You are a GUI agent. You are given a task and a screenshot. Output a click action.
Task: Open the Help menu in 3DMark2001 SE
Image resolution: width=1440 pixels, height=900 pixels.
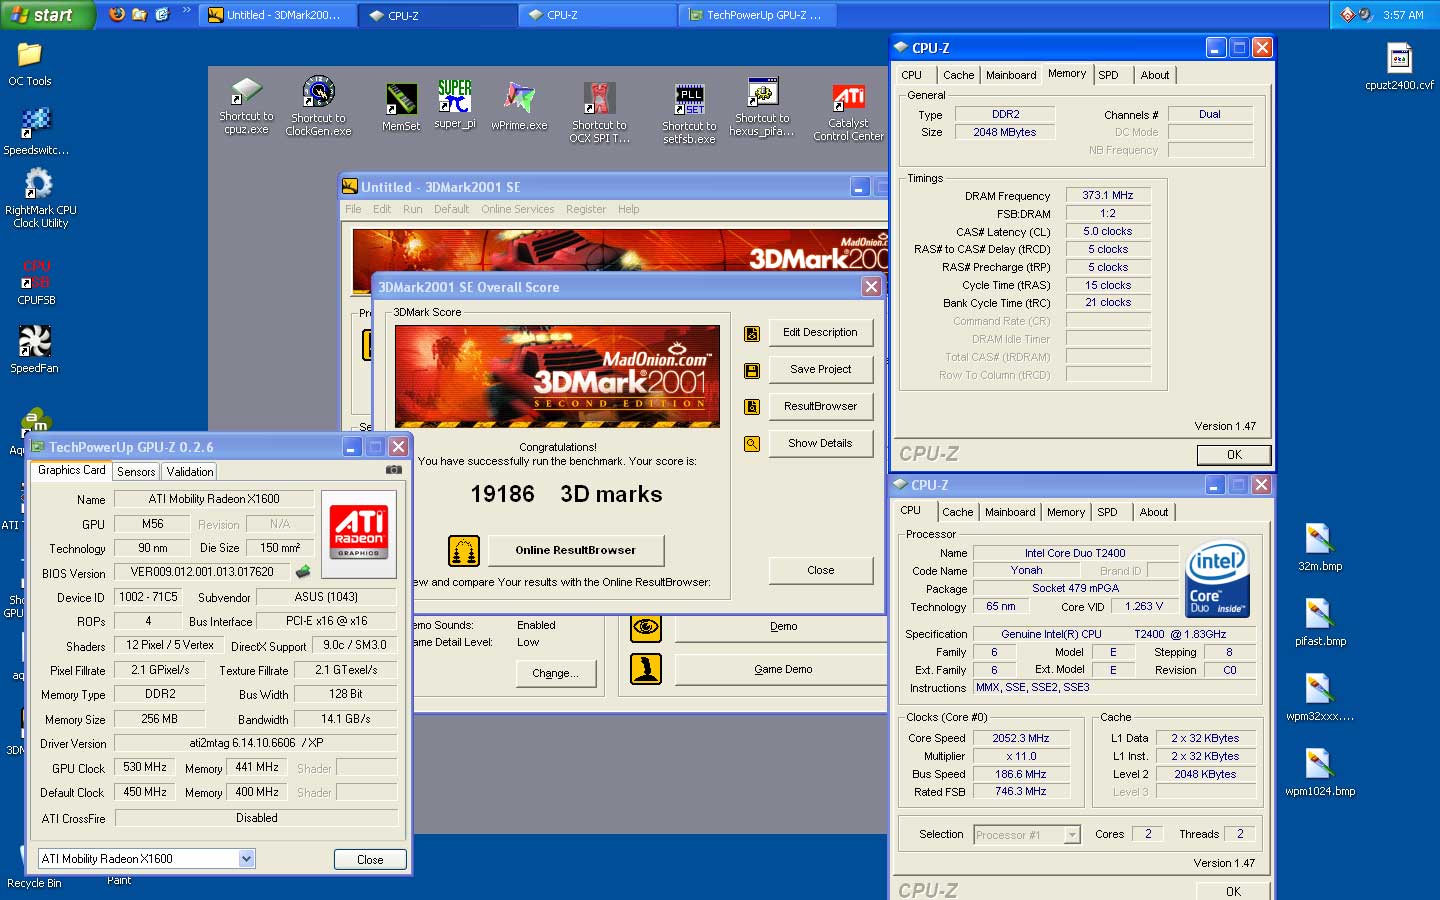pyautogui.click(x=628, y=209)
